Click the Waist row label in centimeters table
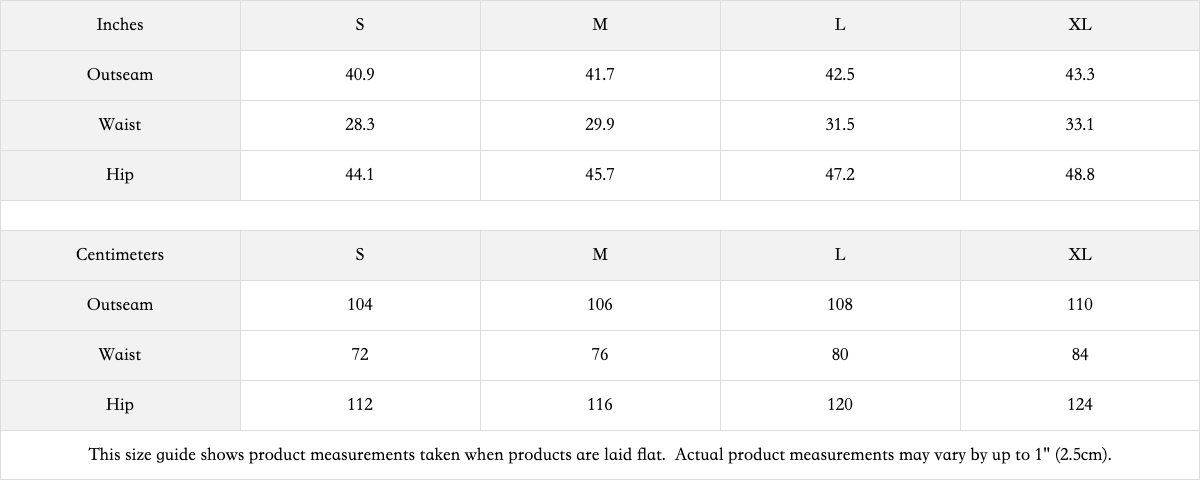The image size is (1200, 480). pyautogui.click(x=120, y=355)
